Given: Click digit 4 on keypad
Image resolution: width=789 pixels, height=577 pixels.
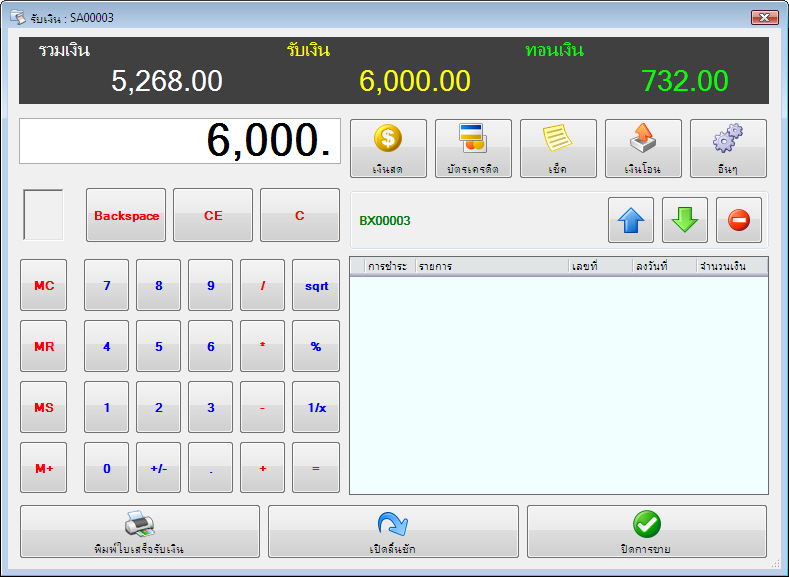Looking at the screenshot, I should tap(107, 346).
